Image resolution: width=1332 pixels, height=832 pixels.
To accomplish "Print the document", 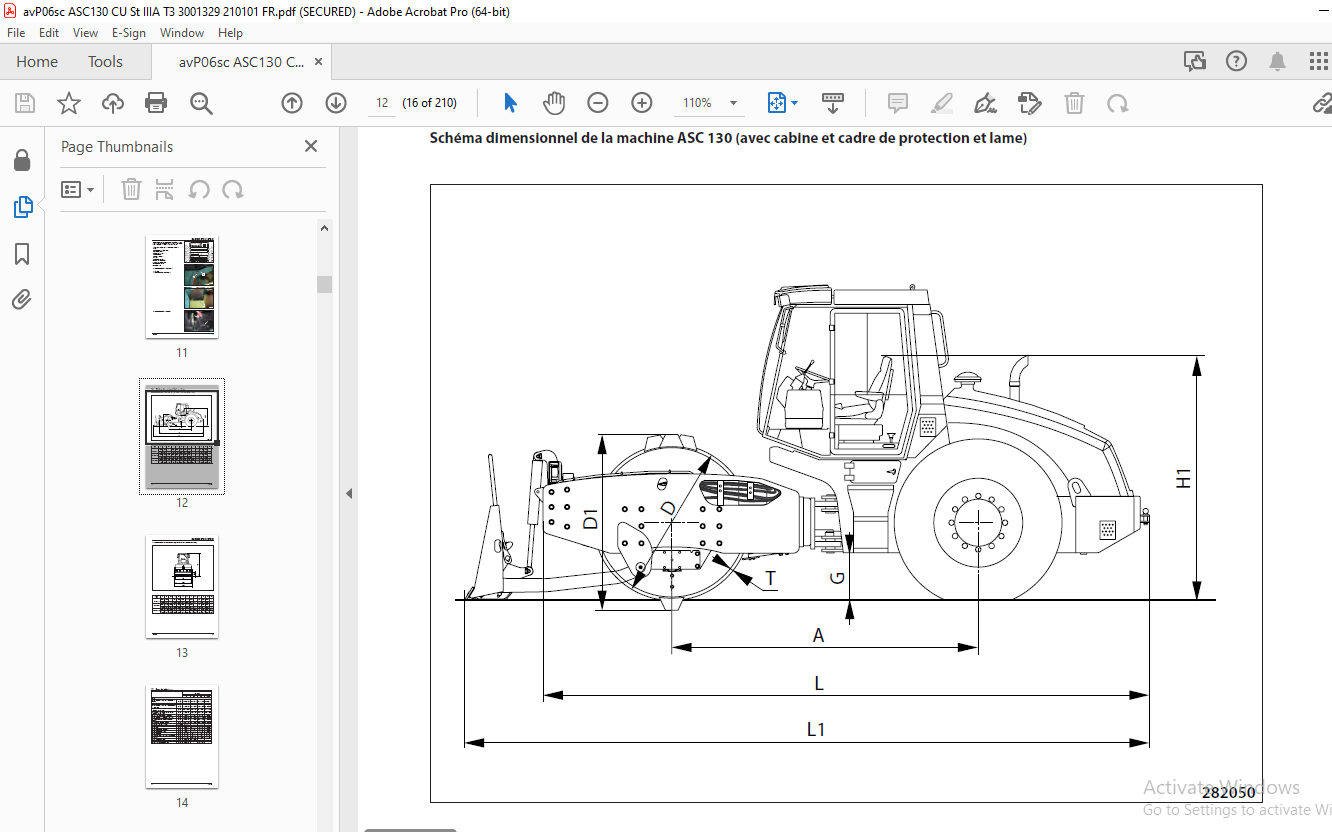I will click(156, 103).
